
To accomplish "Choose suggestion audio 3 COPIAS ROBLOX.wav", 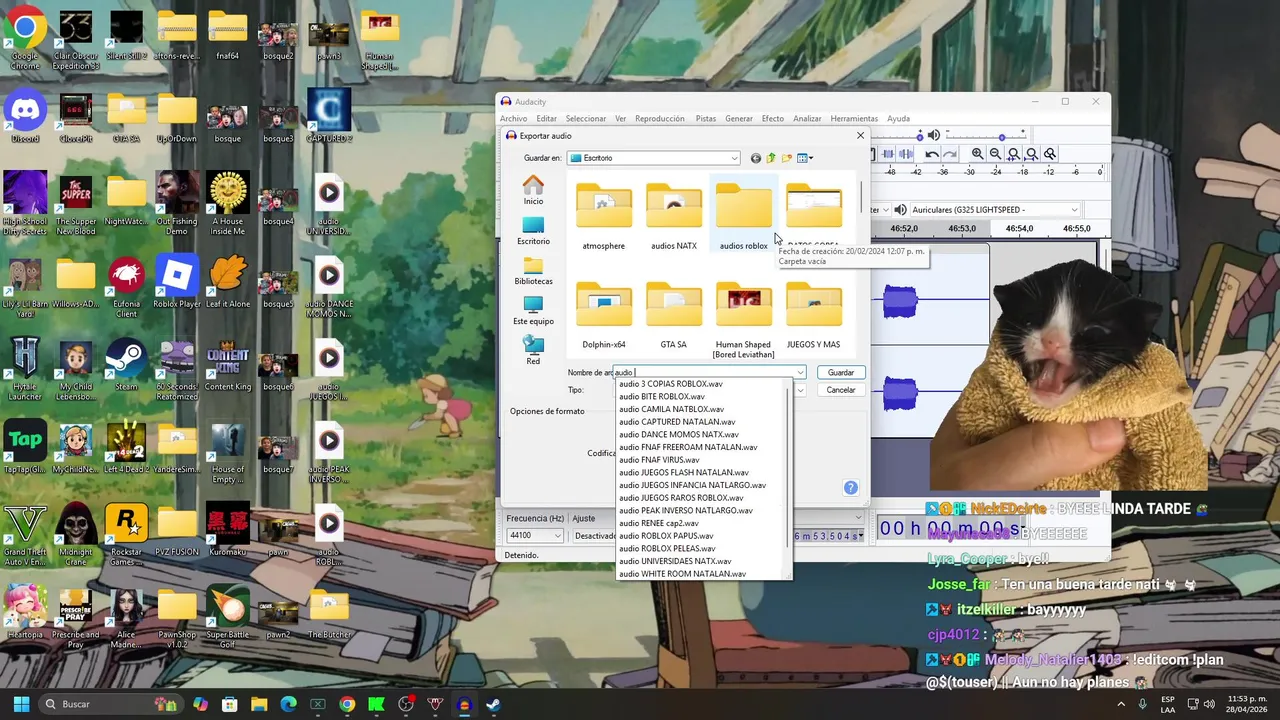I will [671, 384].
